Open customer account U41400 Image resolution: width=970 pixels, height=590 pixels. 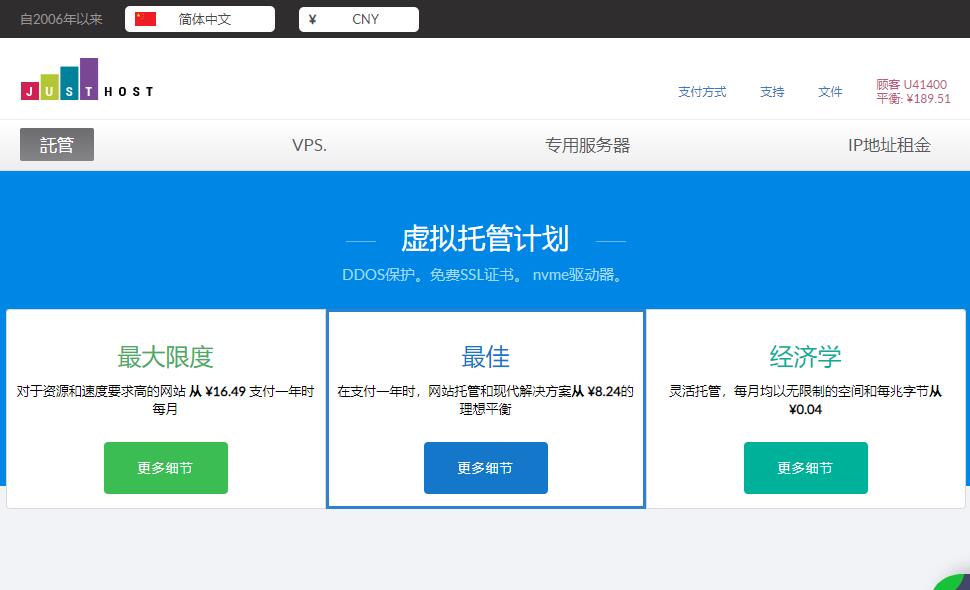click(x=912, y=85)
